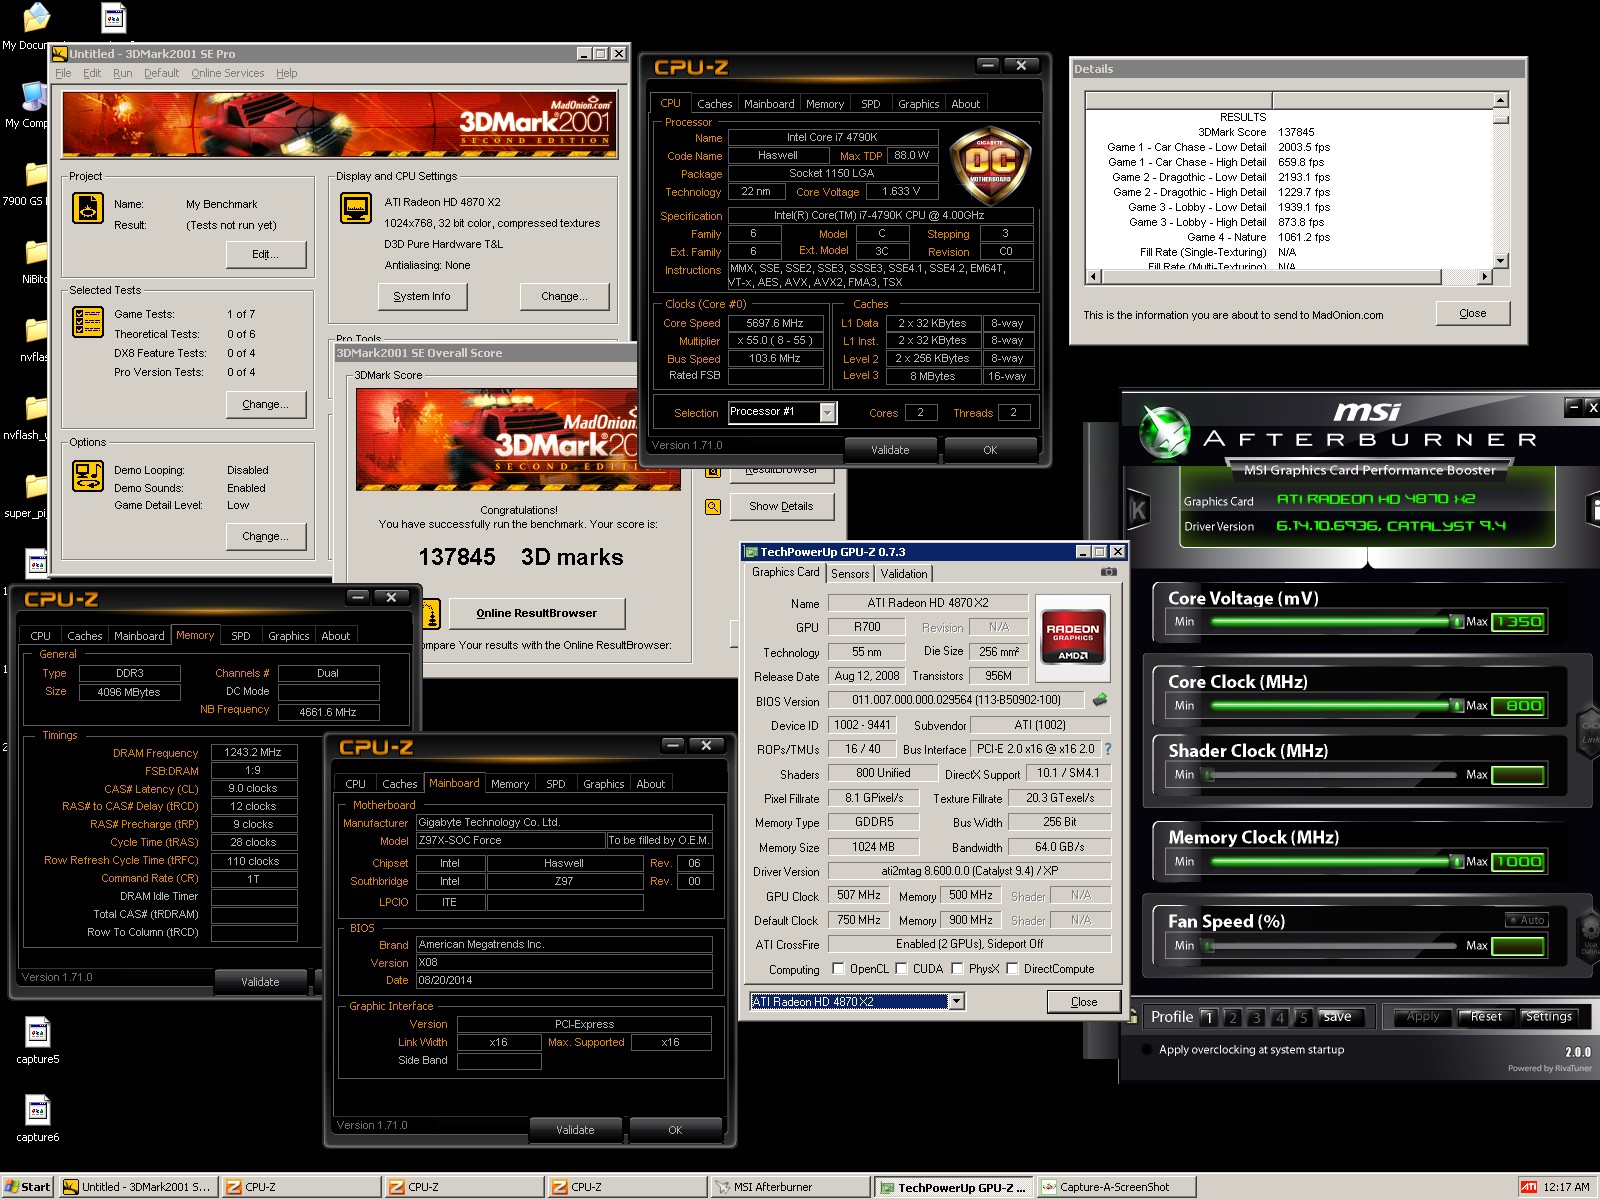Click the GPU-Z save BIOS chip icon
This screenshot has width=1600, height=1200.
tap(1100, 700)
